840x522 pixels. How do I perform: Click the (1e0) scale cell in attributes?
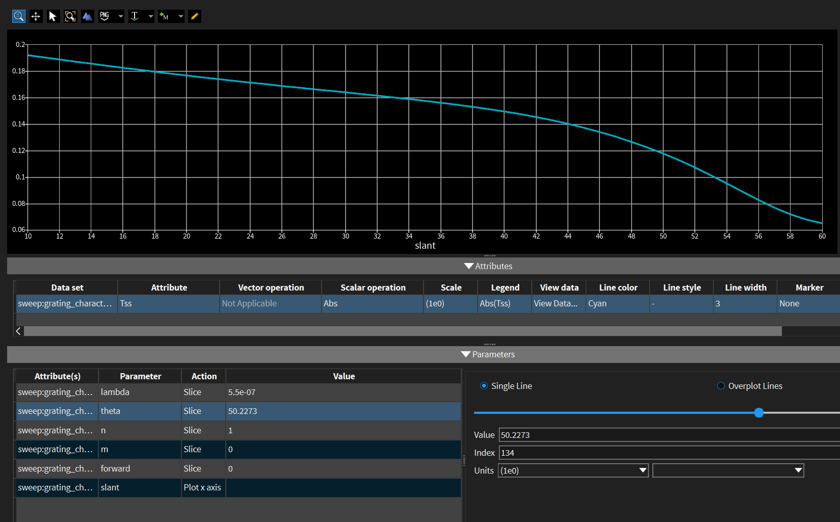pyautogui.click(x=450, y=303)
